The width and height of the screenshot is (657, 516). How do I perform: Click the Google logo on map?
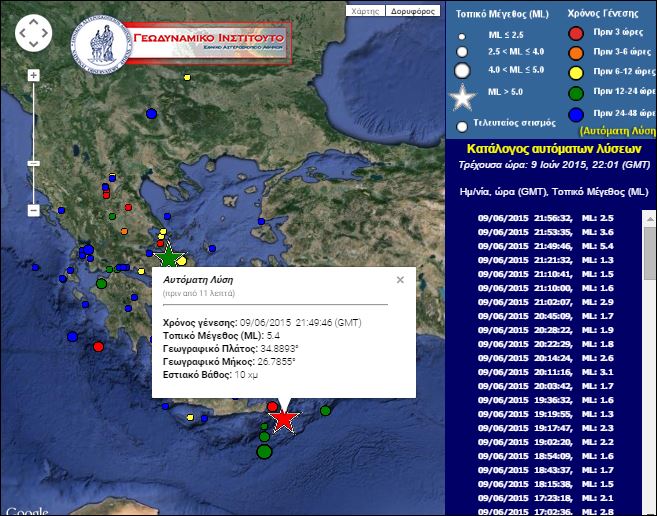pyautogui.click(x=27, y=511)
